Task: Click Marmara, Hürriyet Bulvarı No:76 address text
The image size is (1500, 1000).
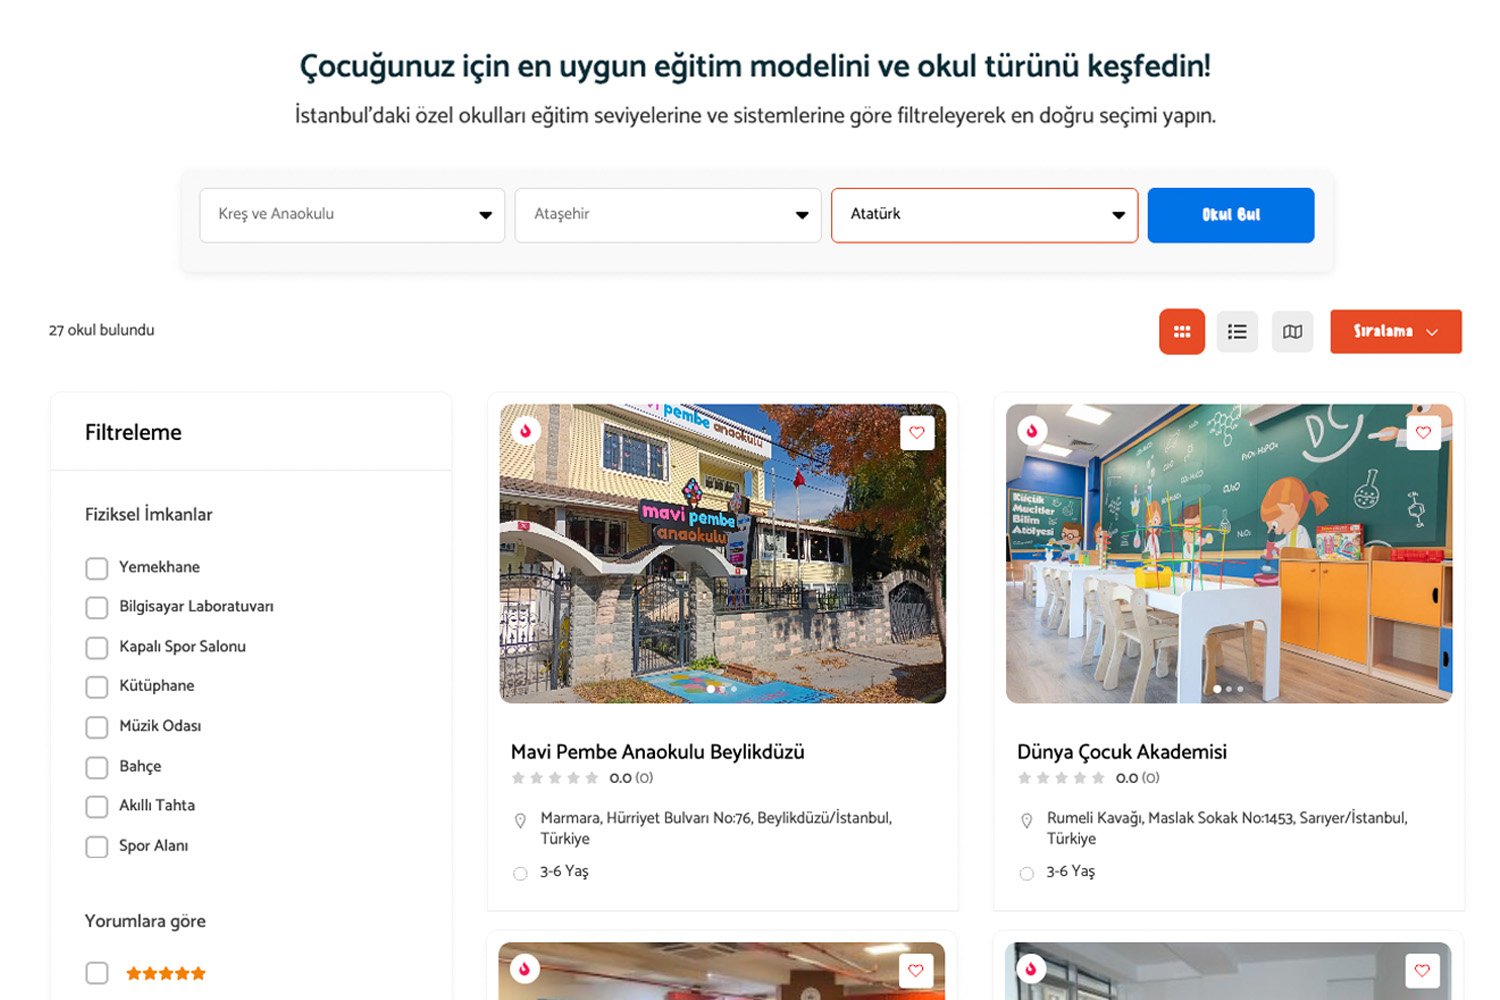Action: (x=716, y=828)
